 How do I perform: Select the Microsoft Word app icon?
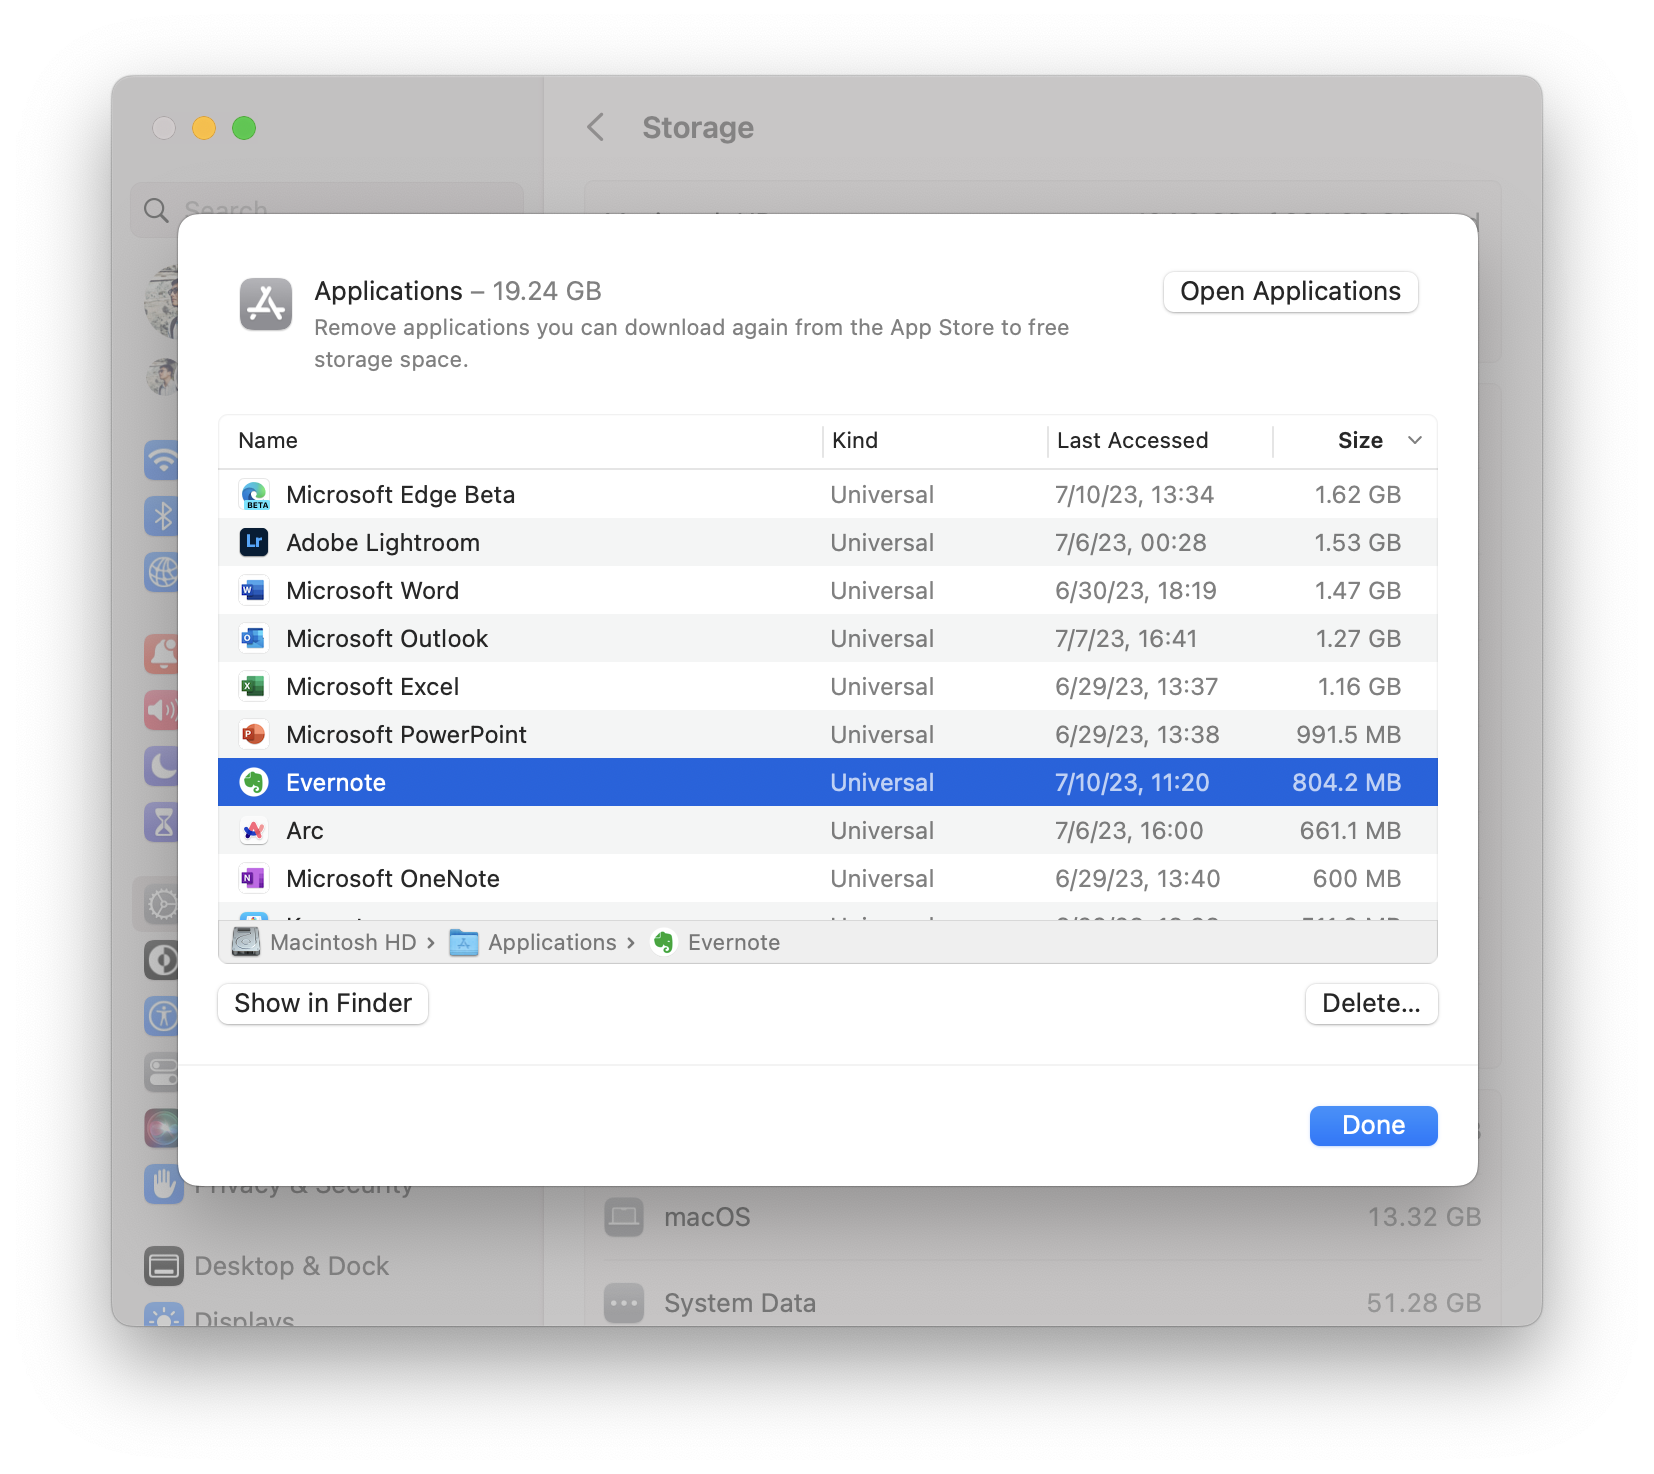click(254, 591)
